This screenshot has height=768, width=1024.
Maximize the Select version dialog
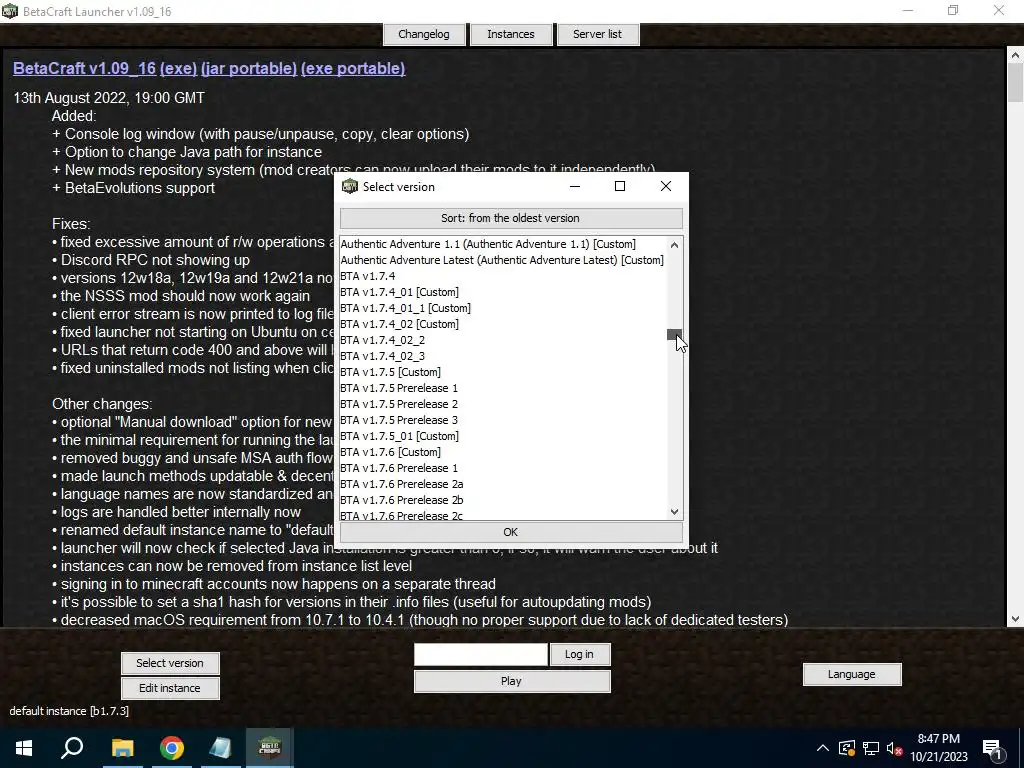pos(620,186)
